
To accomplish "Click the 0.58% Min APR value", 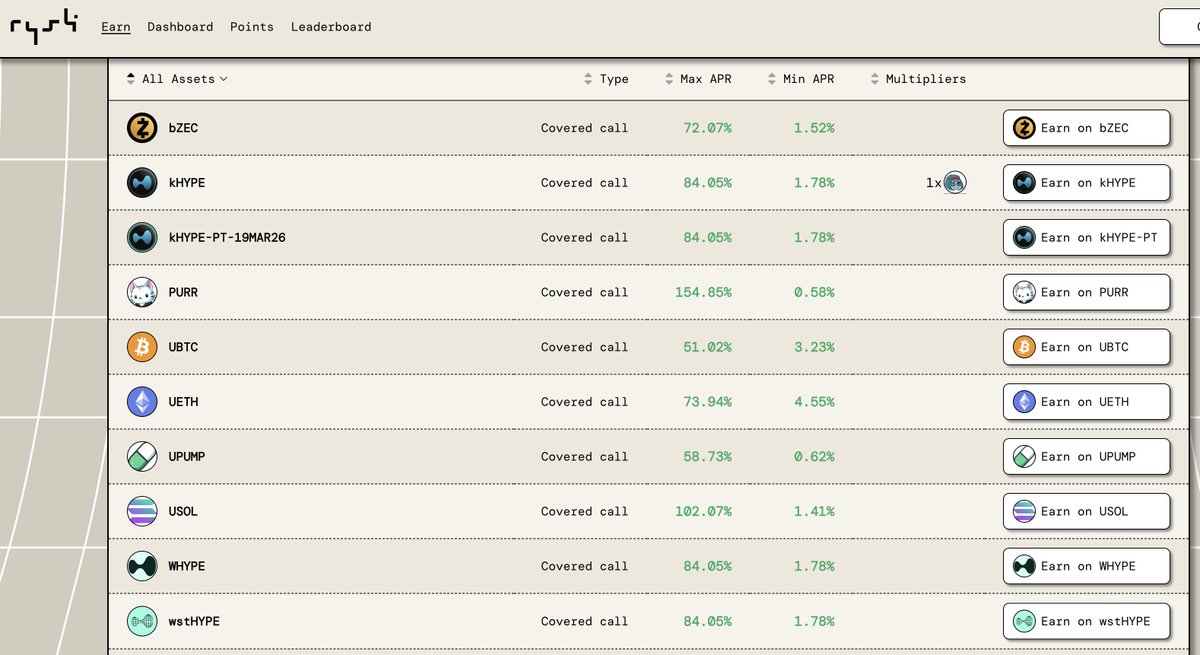I will click(814, 292).
